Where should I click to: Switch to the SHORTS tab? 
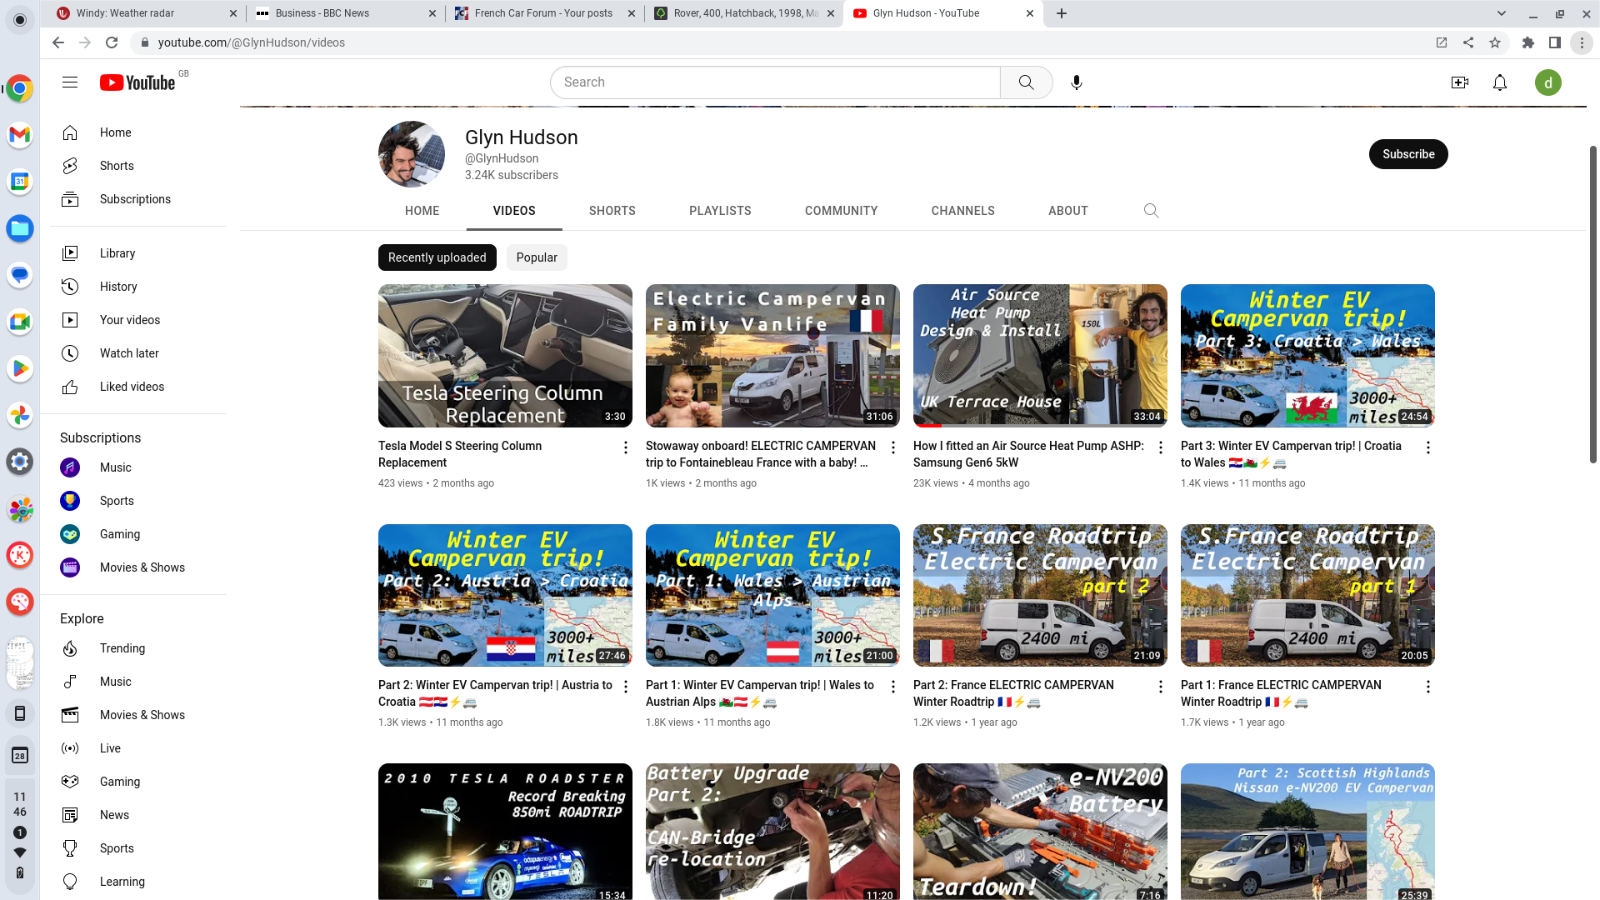click(x=612, y=211)
